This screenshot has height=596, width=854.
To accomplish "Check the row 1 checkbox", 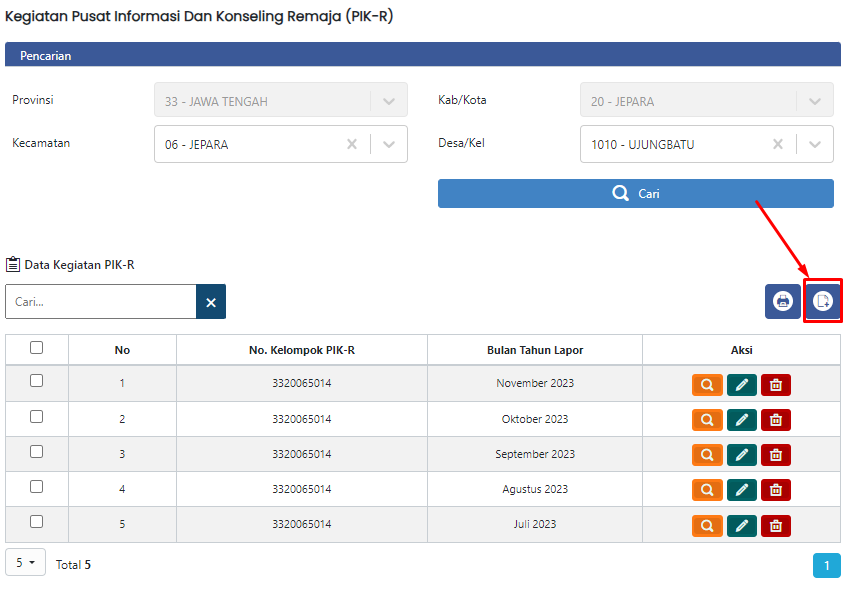I will tap(36, 381).
